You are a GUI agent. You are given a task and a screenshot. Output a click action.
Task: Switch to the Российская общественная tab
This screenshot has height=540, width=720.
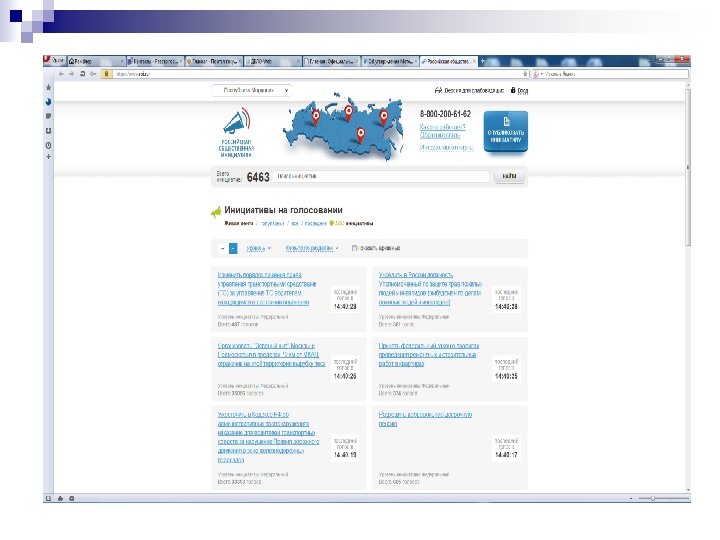(449, 61)
